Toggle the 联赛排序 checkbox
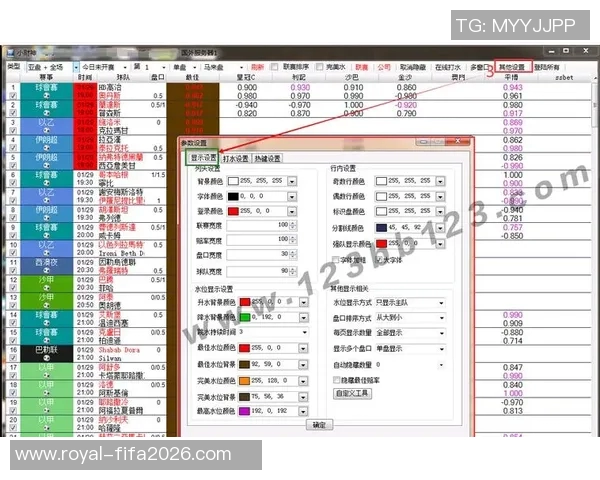The image size is (600, 480). point(274,67)
